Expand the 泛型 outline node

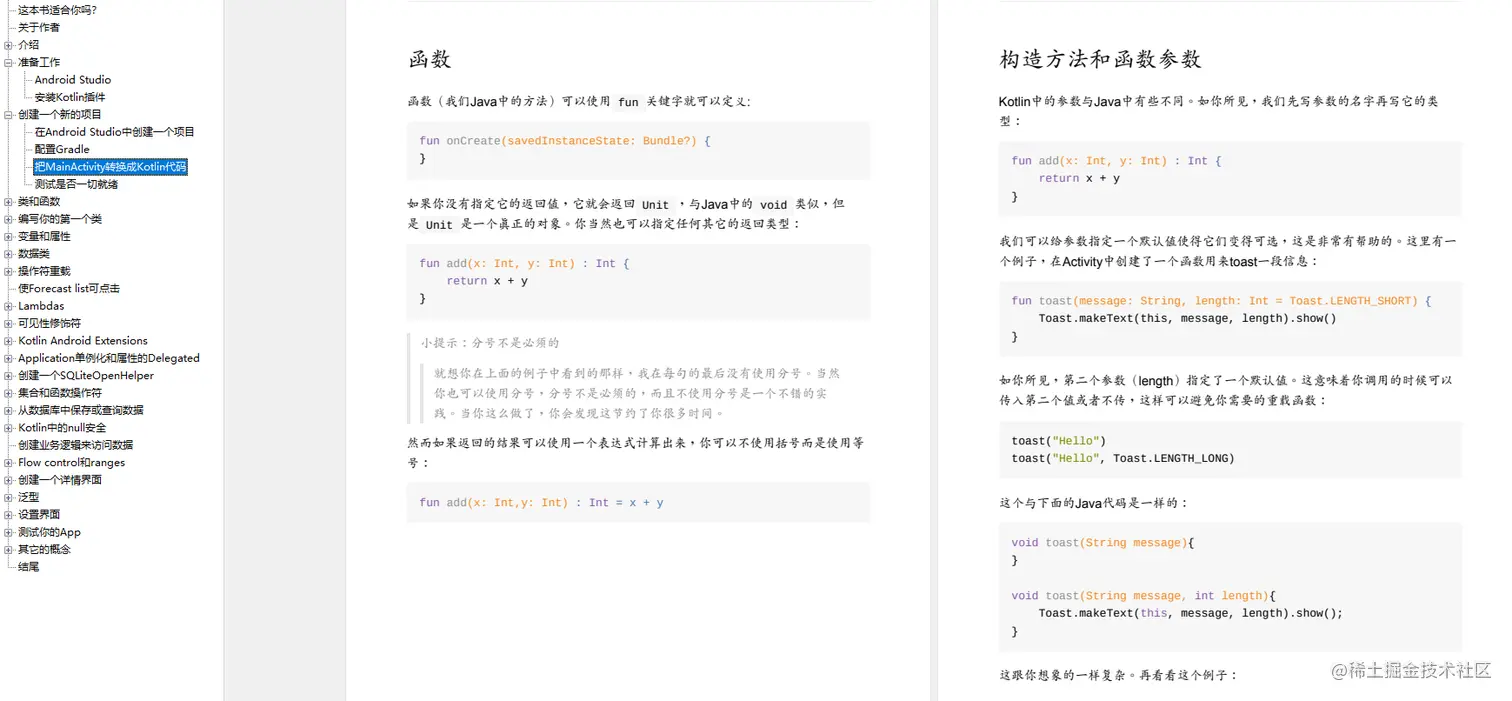[9, 497]
